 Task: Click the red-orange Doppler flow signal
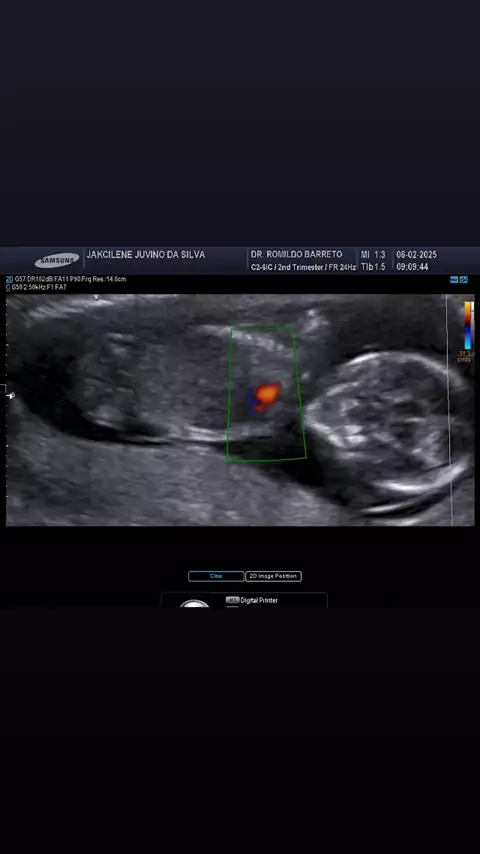tap(267, 395)
